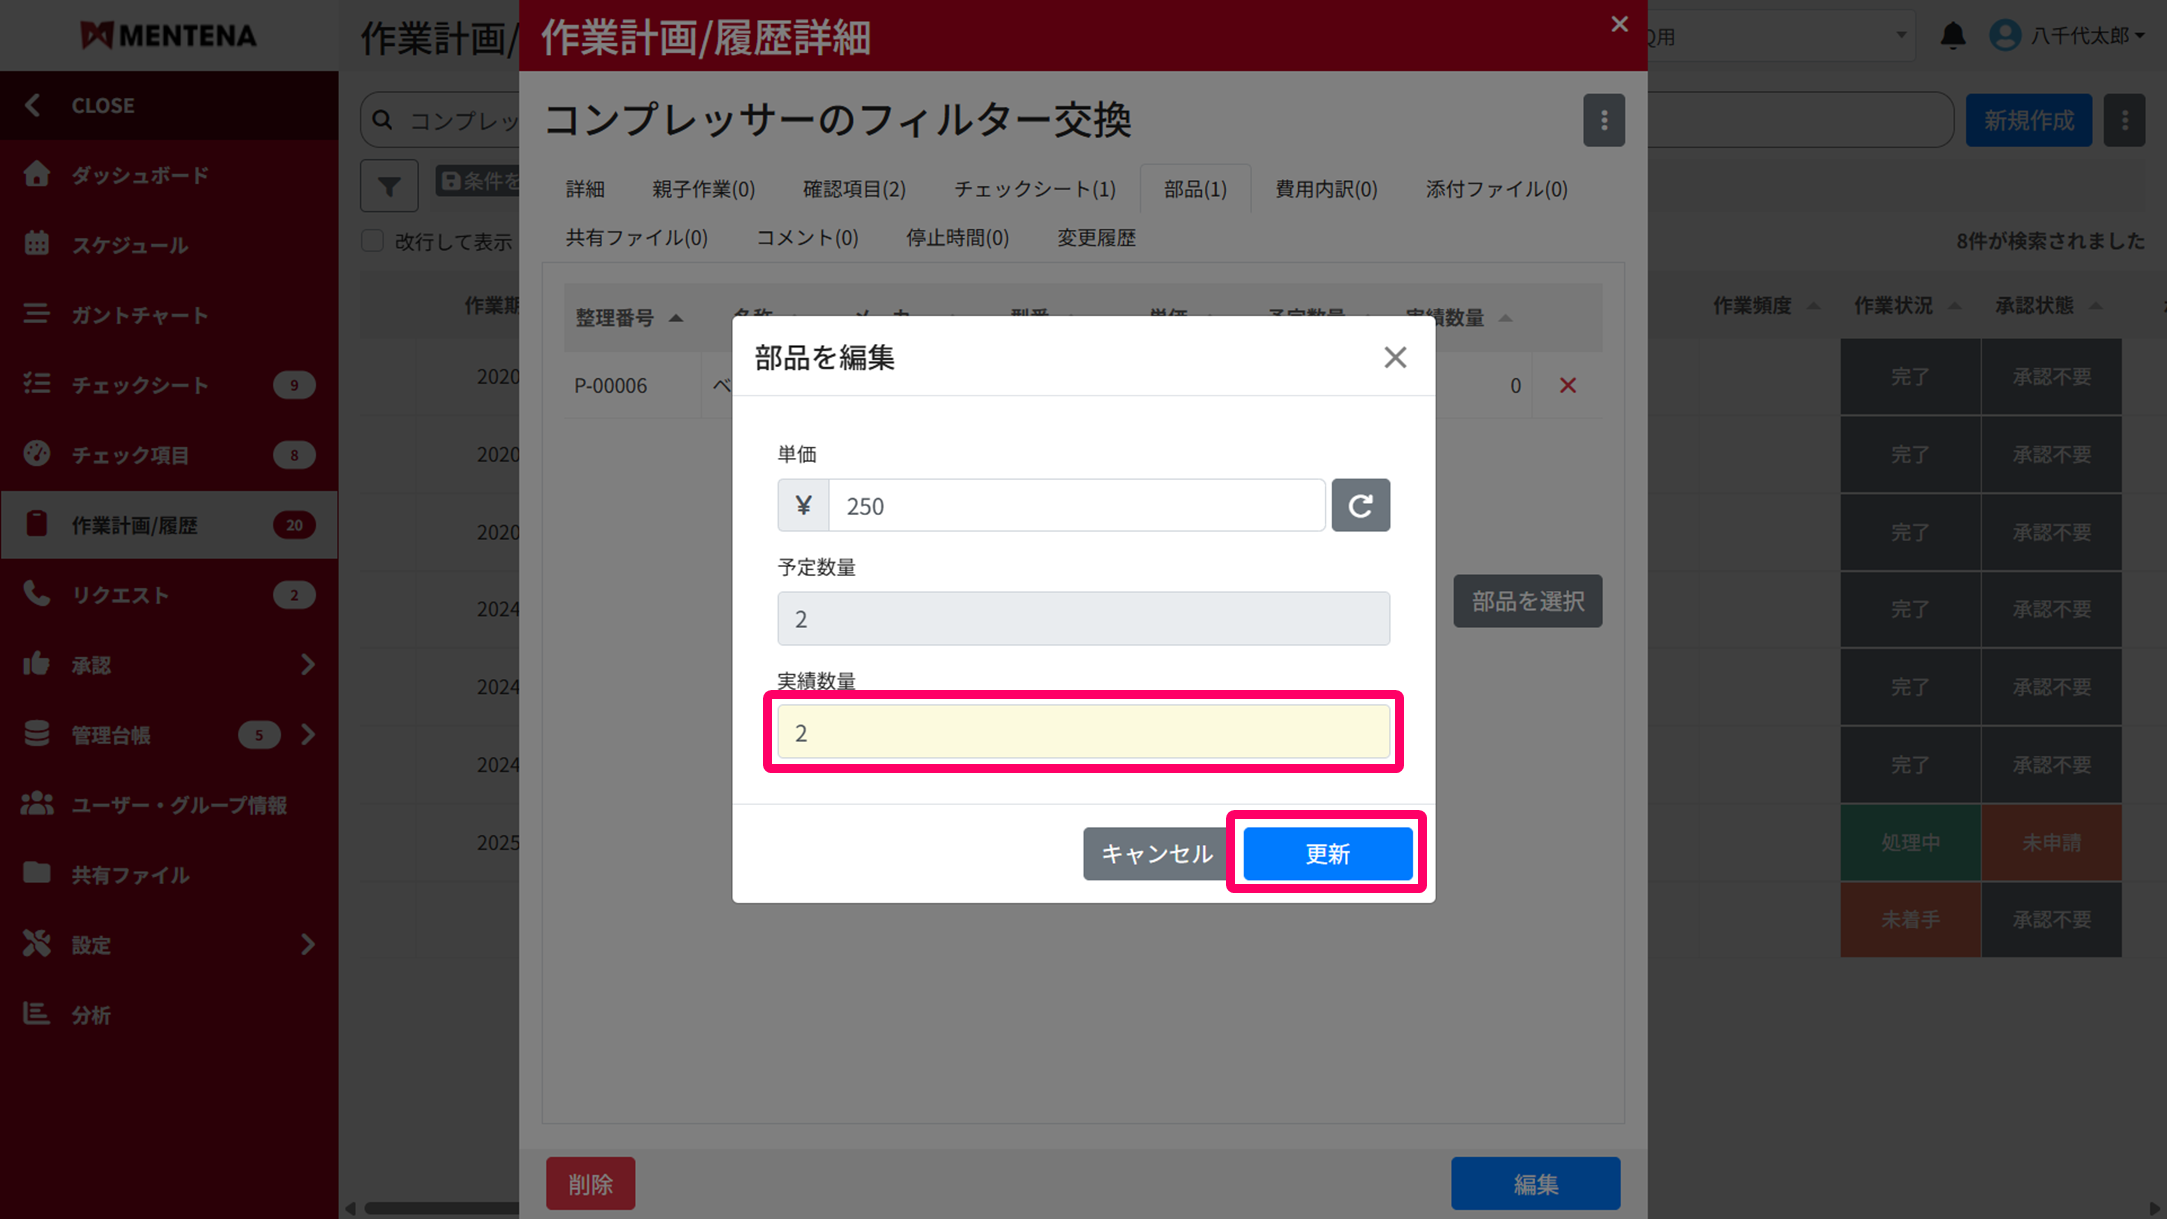
Task: Click the キャンセル cancel button
Action: [x=1155, y=853]
